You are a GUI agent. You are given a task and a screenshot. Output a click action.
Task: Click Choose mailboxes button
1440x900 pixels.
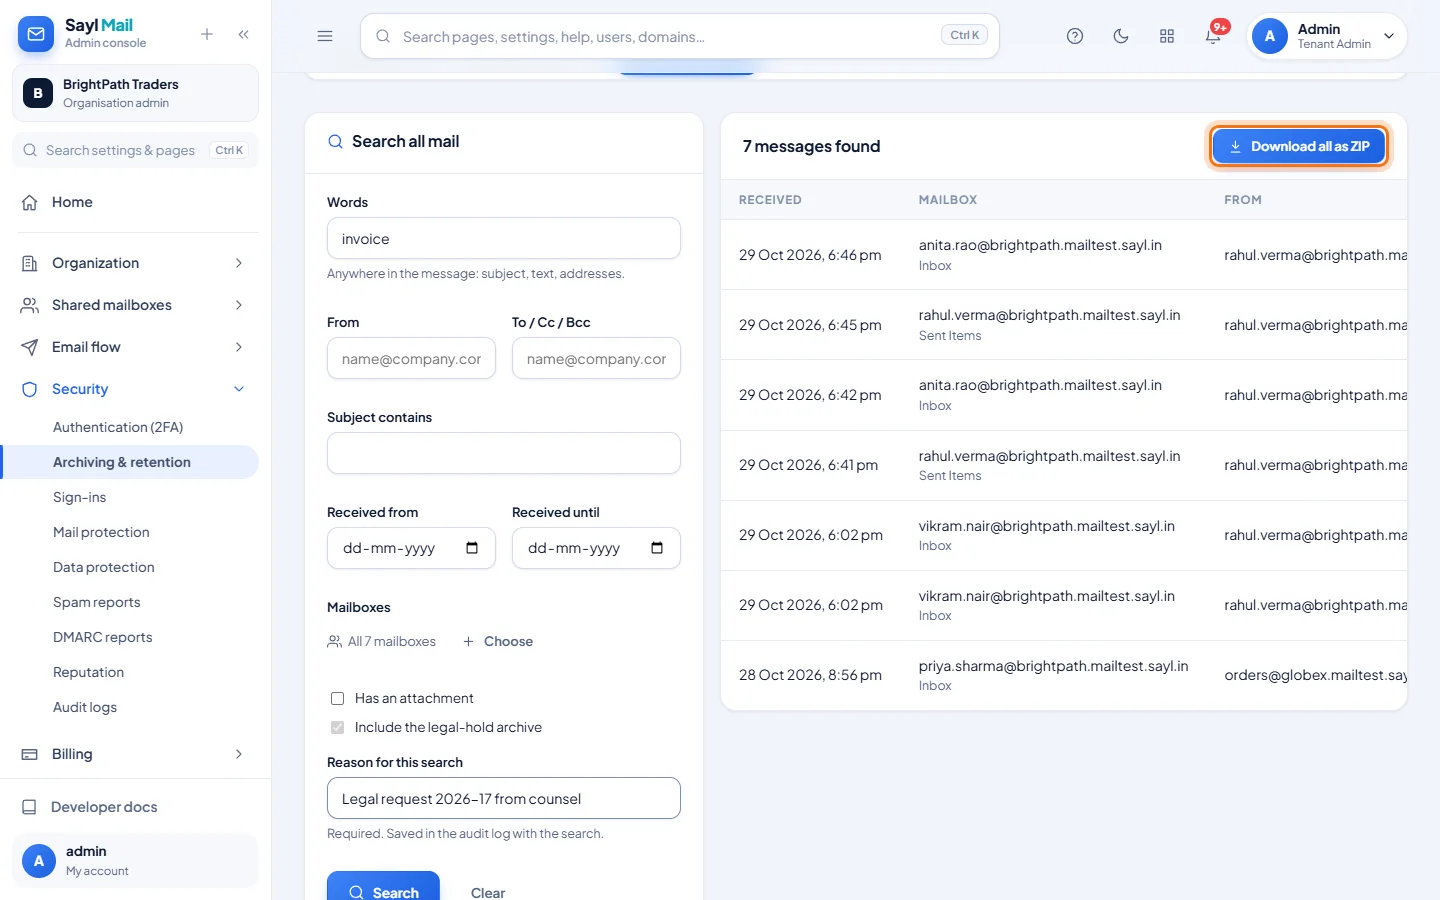pos(498,641)
